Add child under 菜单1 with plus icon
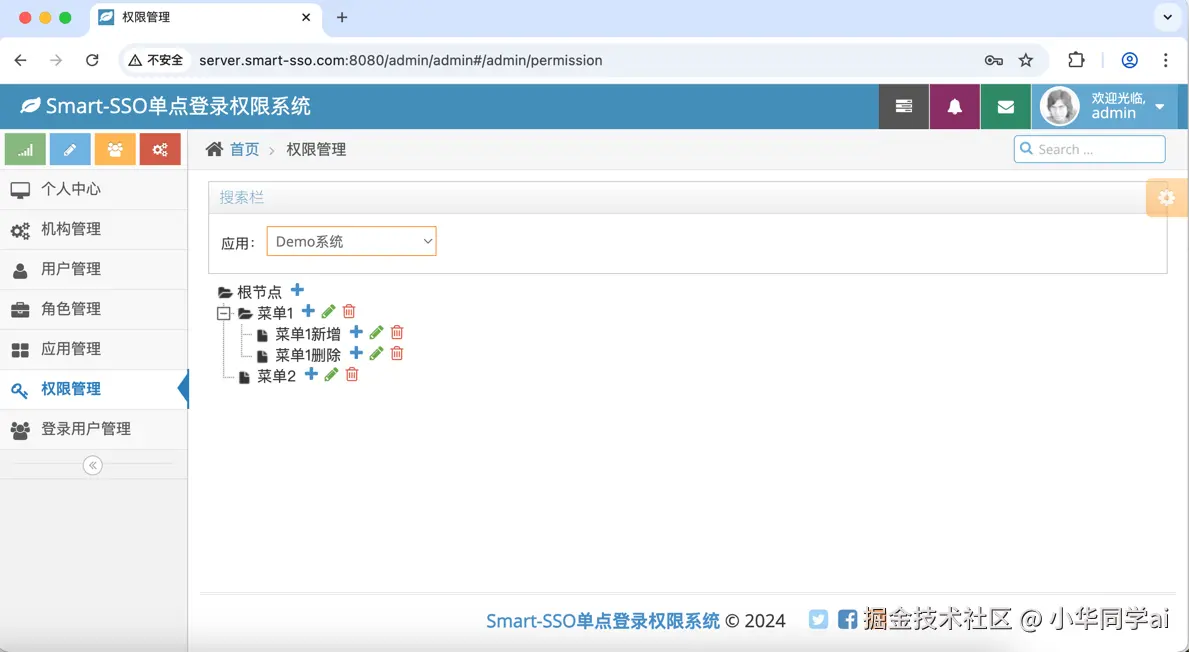The height and width of the screenshot is (652, 1189). 308,311
